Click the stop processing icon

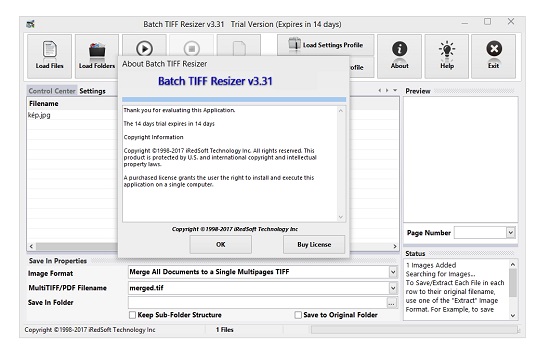(192, 48)
